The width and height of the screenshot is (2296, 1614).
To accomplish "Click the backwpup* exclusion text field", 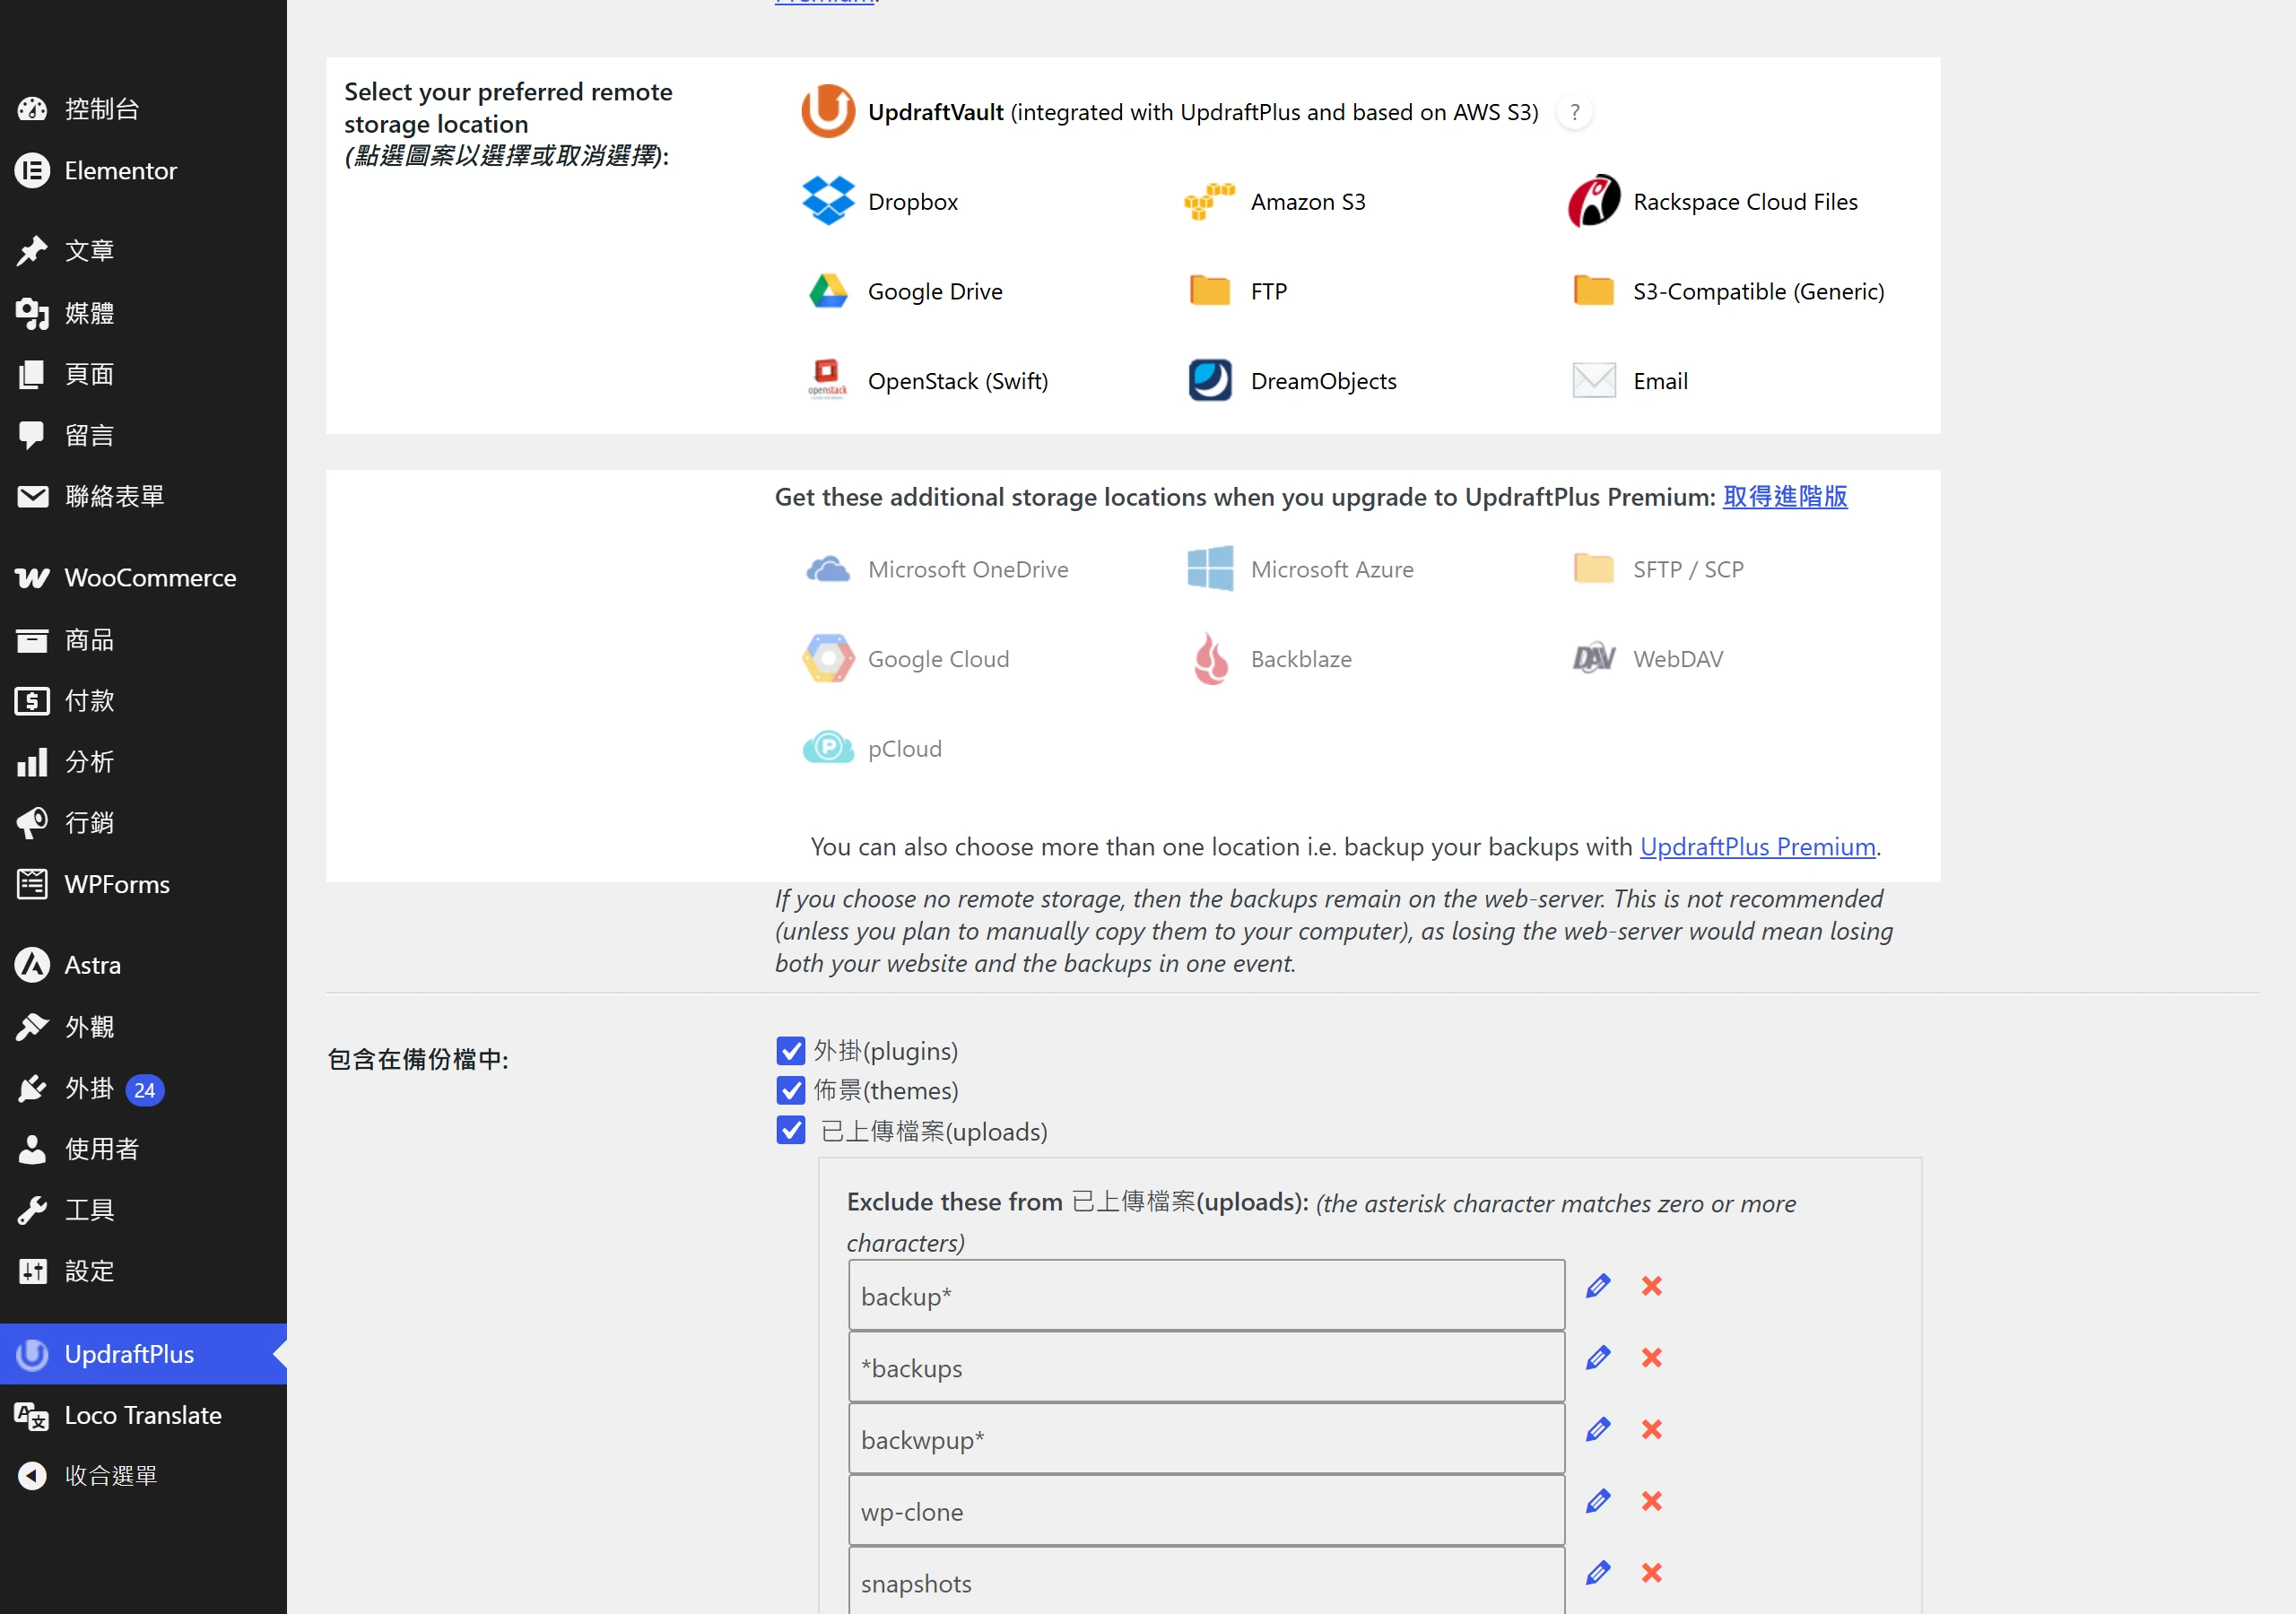I will click(1206, 1439).
